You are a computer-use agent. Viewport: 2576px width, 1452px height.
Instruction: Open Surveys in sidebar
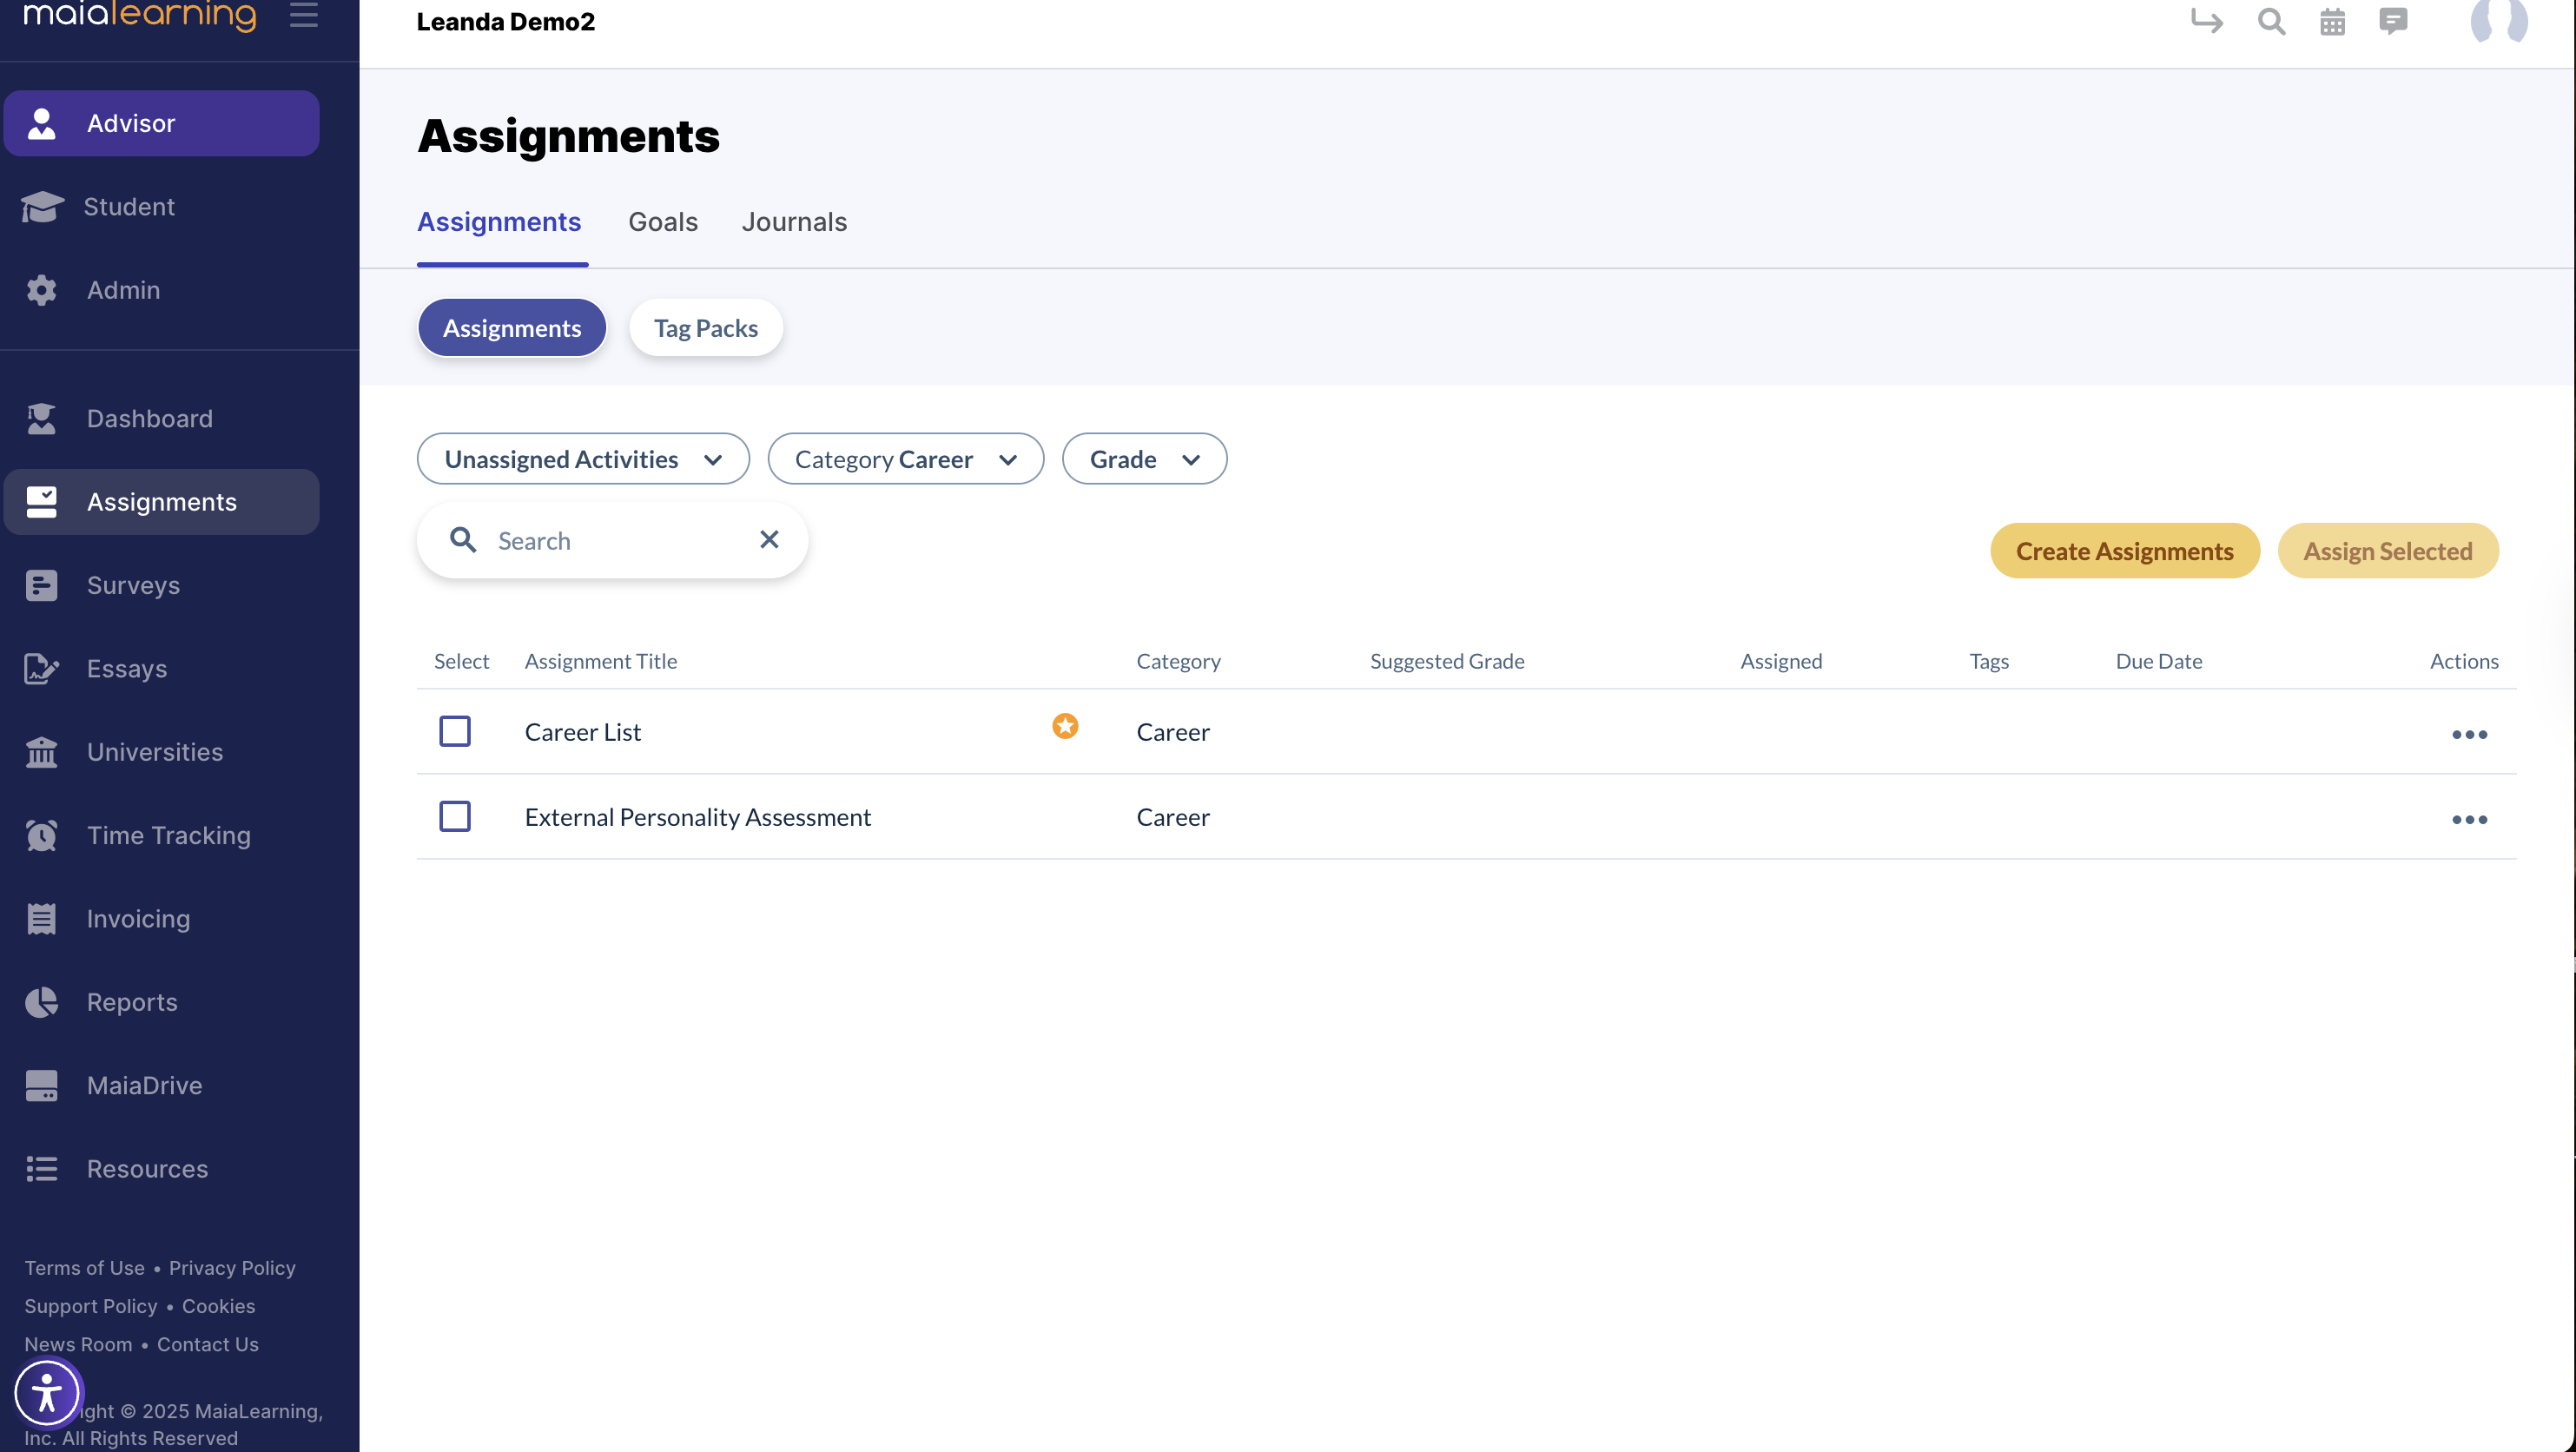pos(162,585)
